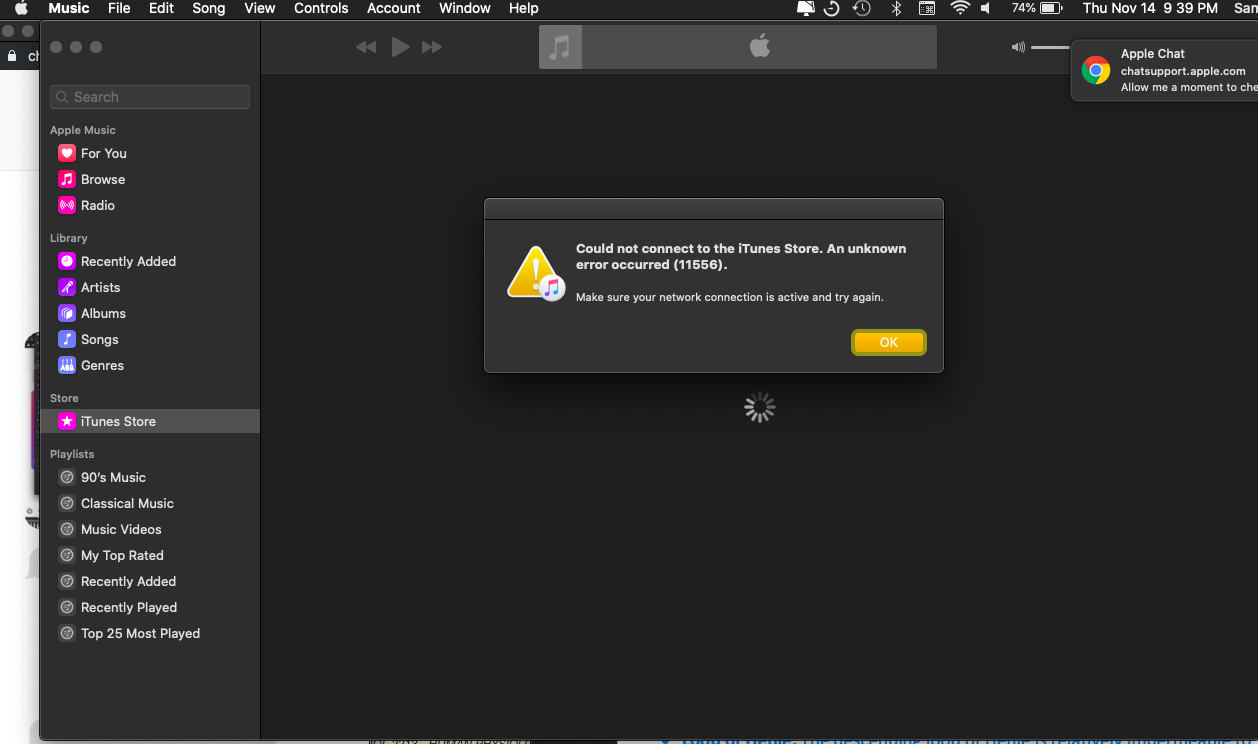Select Recently Added playlist gear icon
The image size is (1258, 744).
67,581
